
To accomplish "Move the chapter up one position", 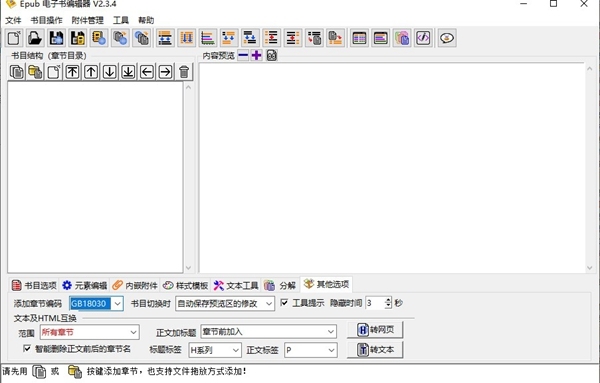I will (91, 72).
